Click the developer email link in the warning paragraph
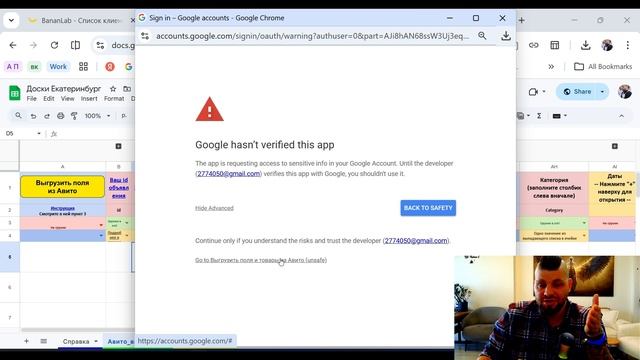The width and height of the screenshot is (640, 360). 229,173
